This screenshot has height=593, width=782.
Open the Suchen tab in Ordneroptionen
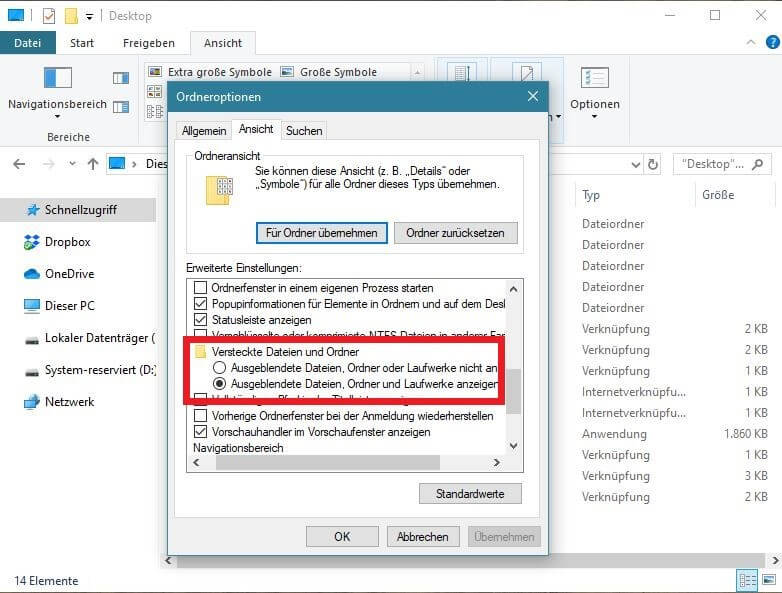[304, 131]
